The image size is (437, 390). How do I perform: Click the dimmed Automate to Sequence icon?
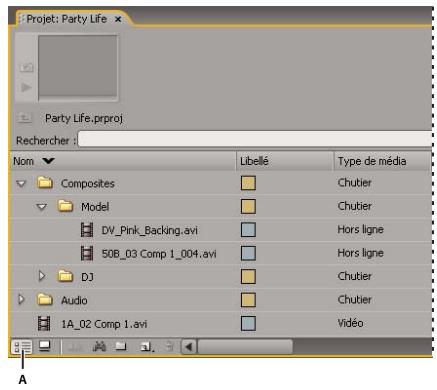click(x=75, y=347)
